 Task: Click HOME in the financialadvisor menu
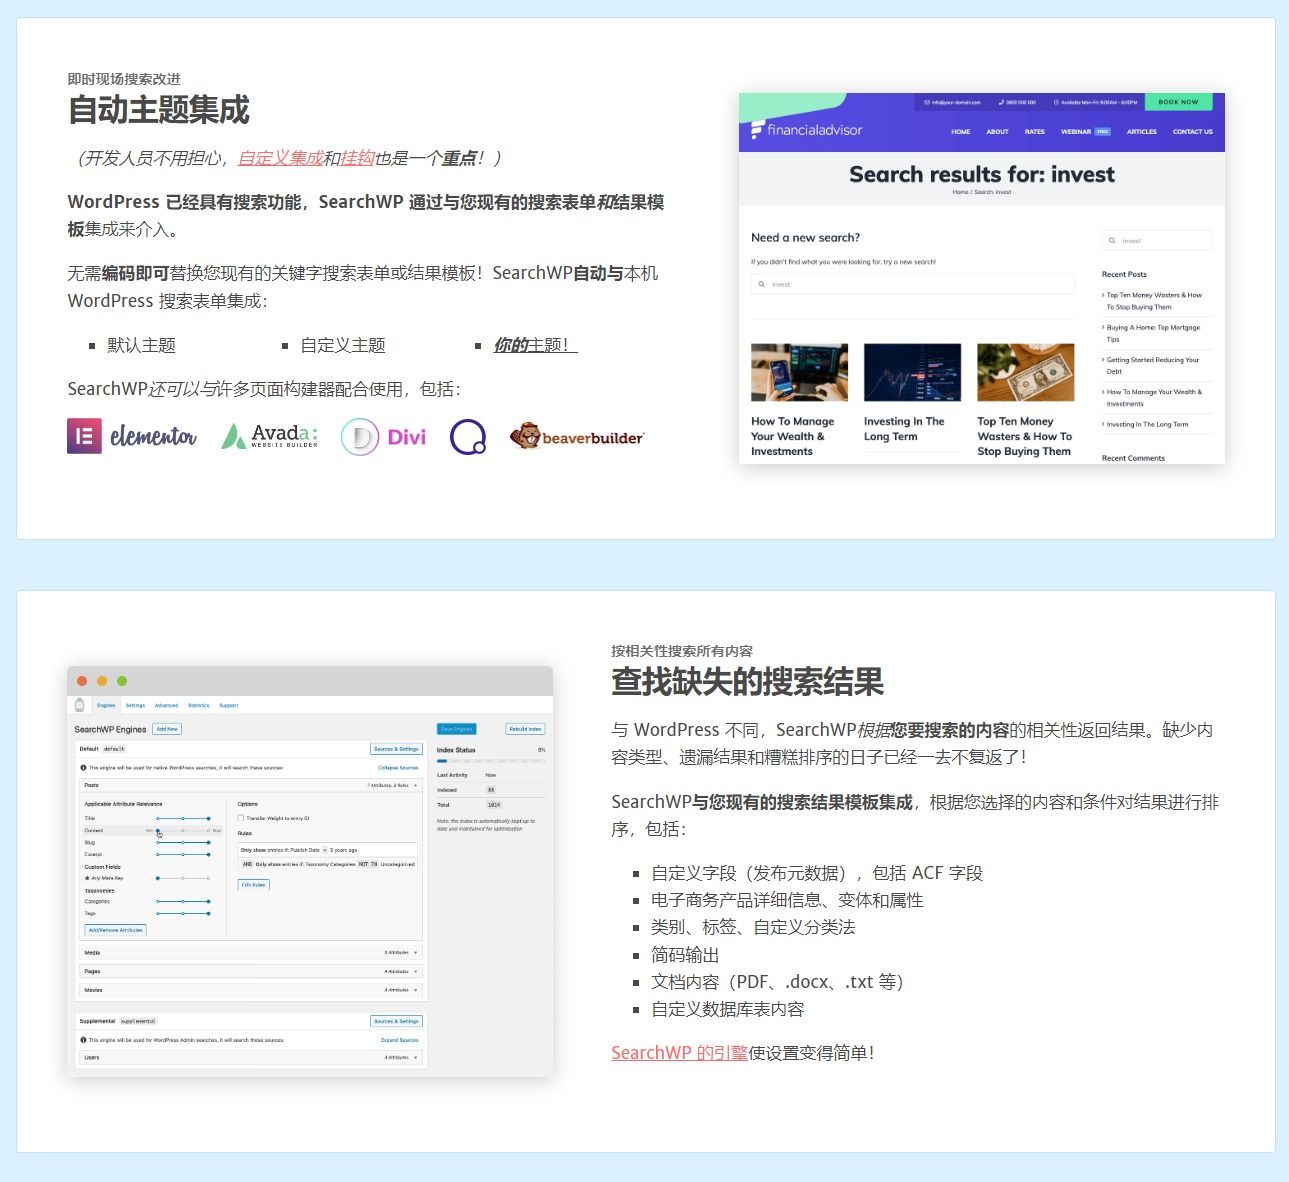pyautogui.click(x=961, y=131)
